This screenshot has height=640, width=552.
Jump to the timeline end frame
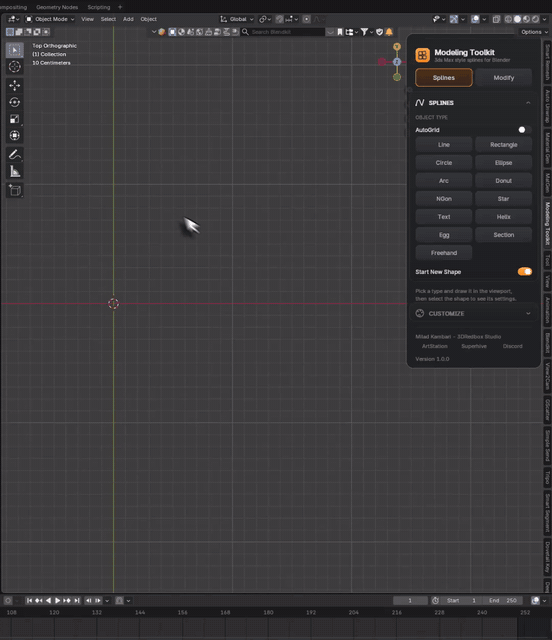coord(77,600)
